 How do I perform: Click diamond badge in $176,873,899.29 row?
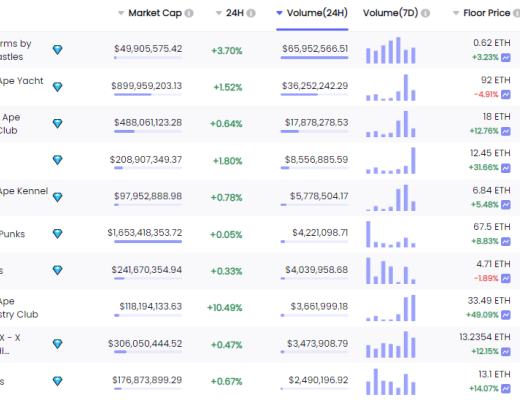click(57, 381)
